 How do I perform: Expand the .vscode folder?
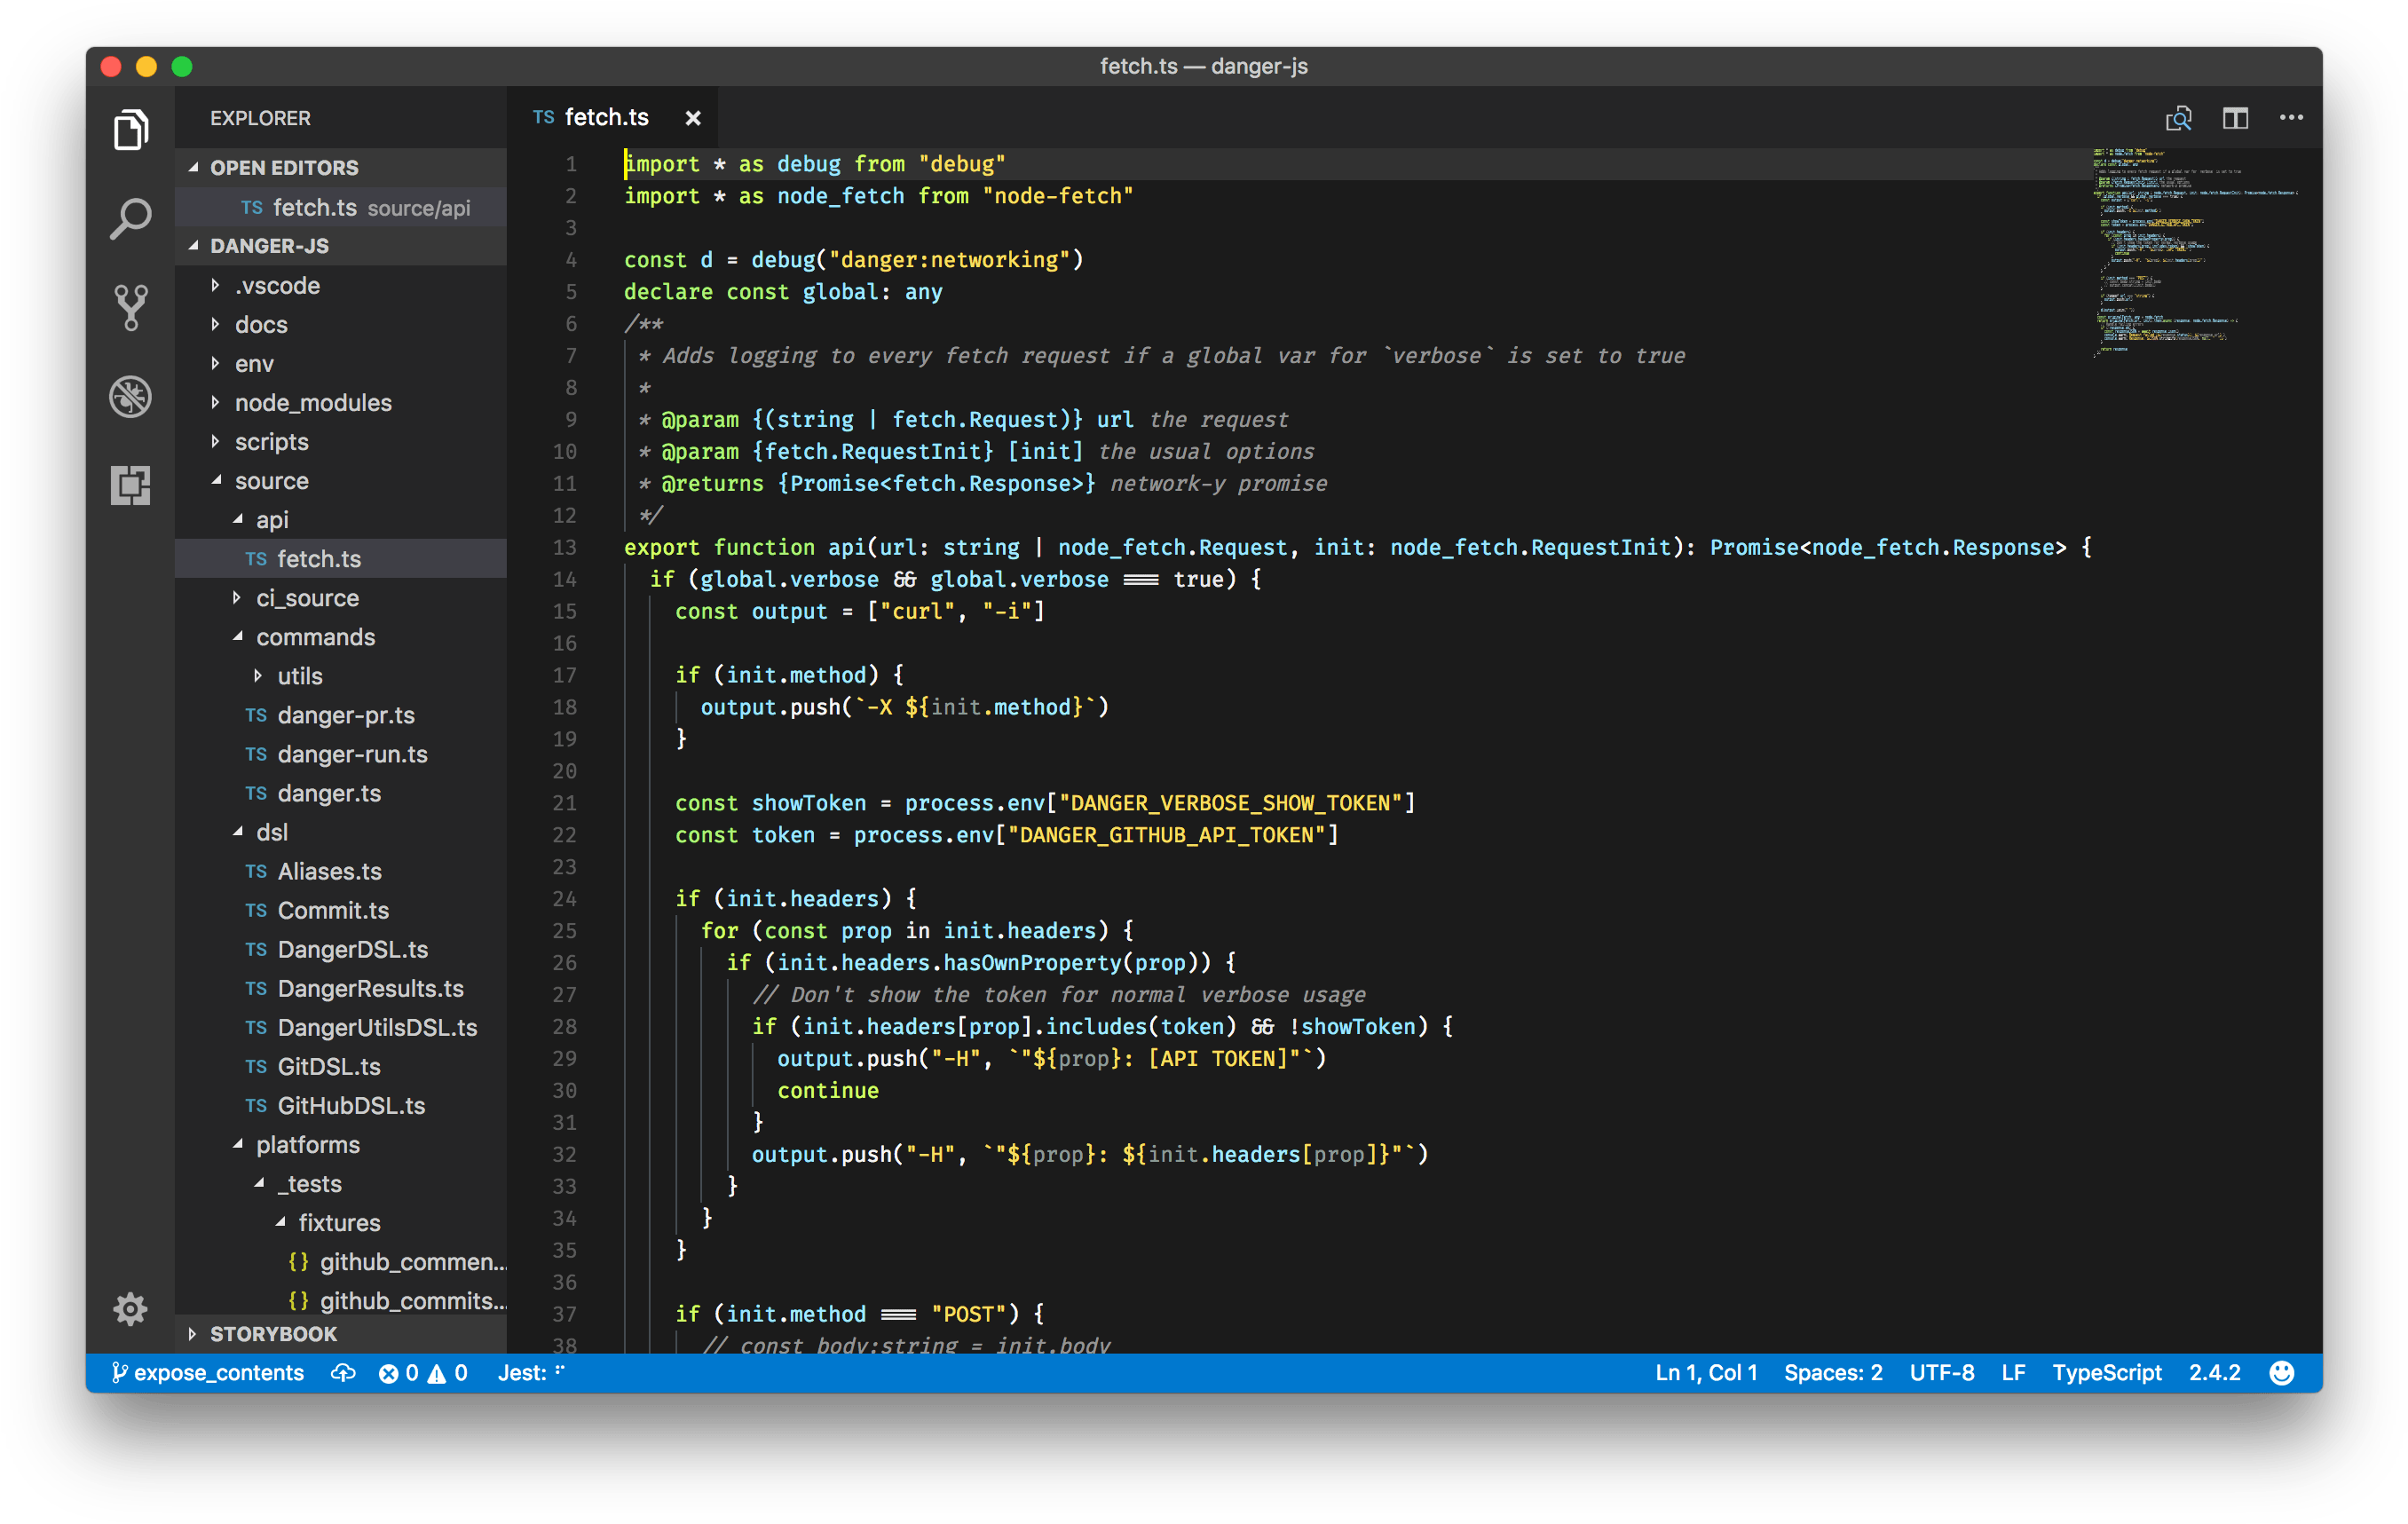pyautogui.click(x=341, y=285)
